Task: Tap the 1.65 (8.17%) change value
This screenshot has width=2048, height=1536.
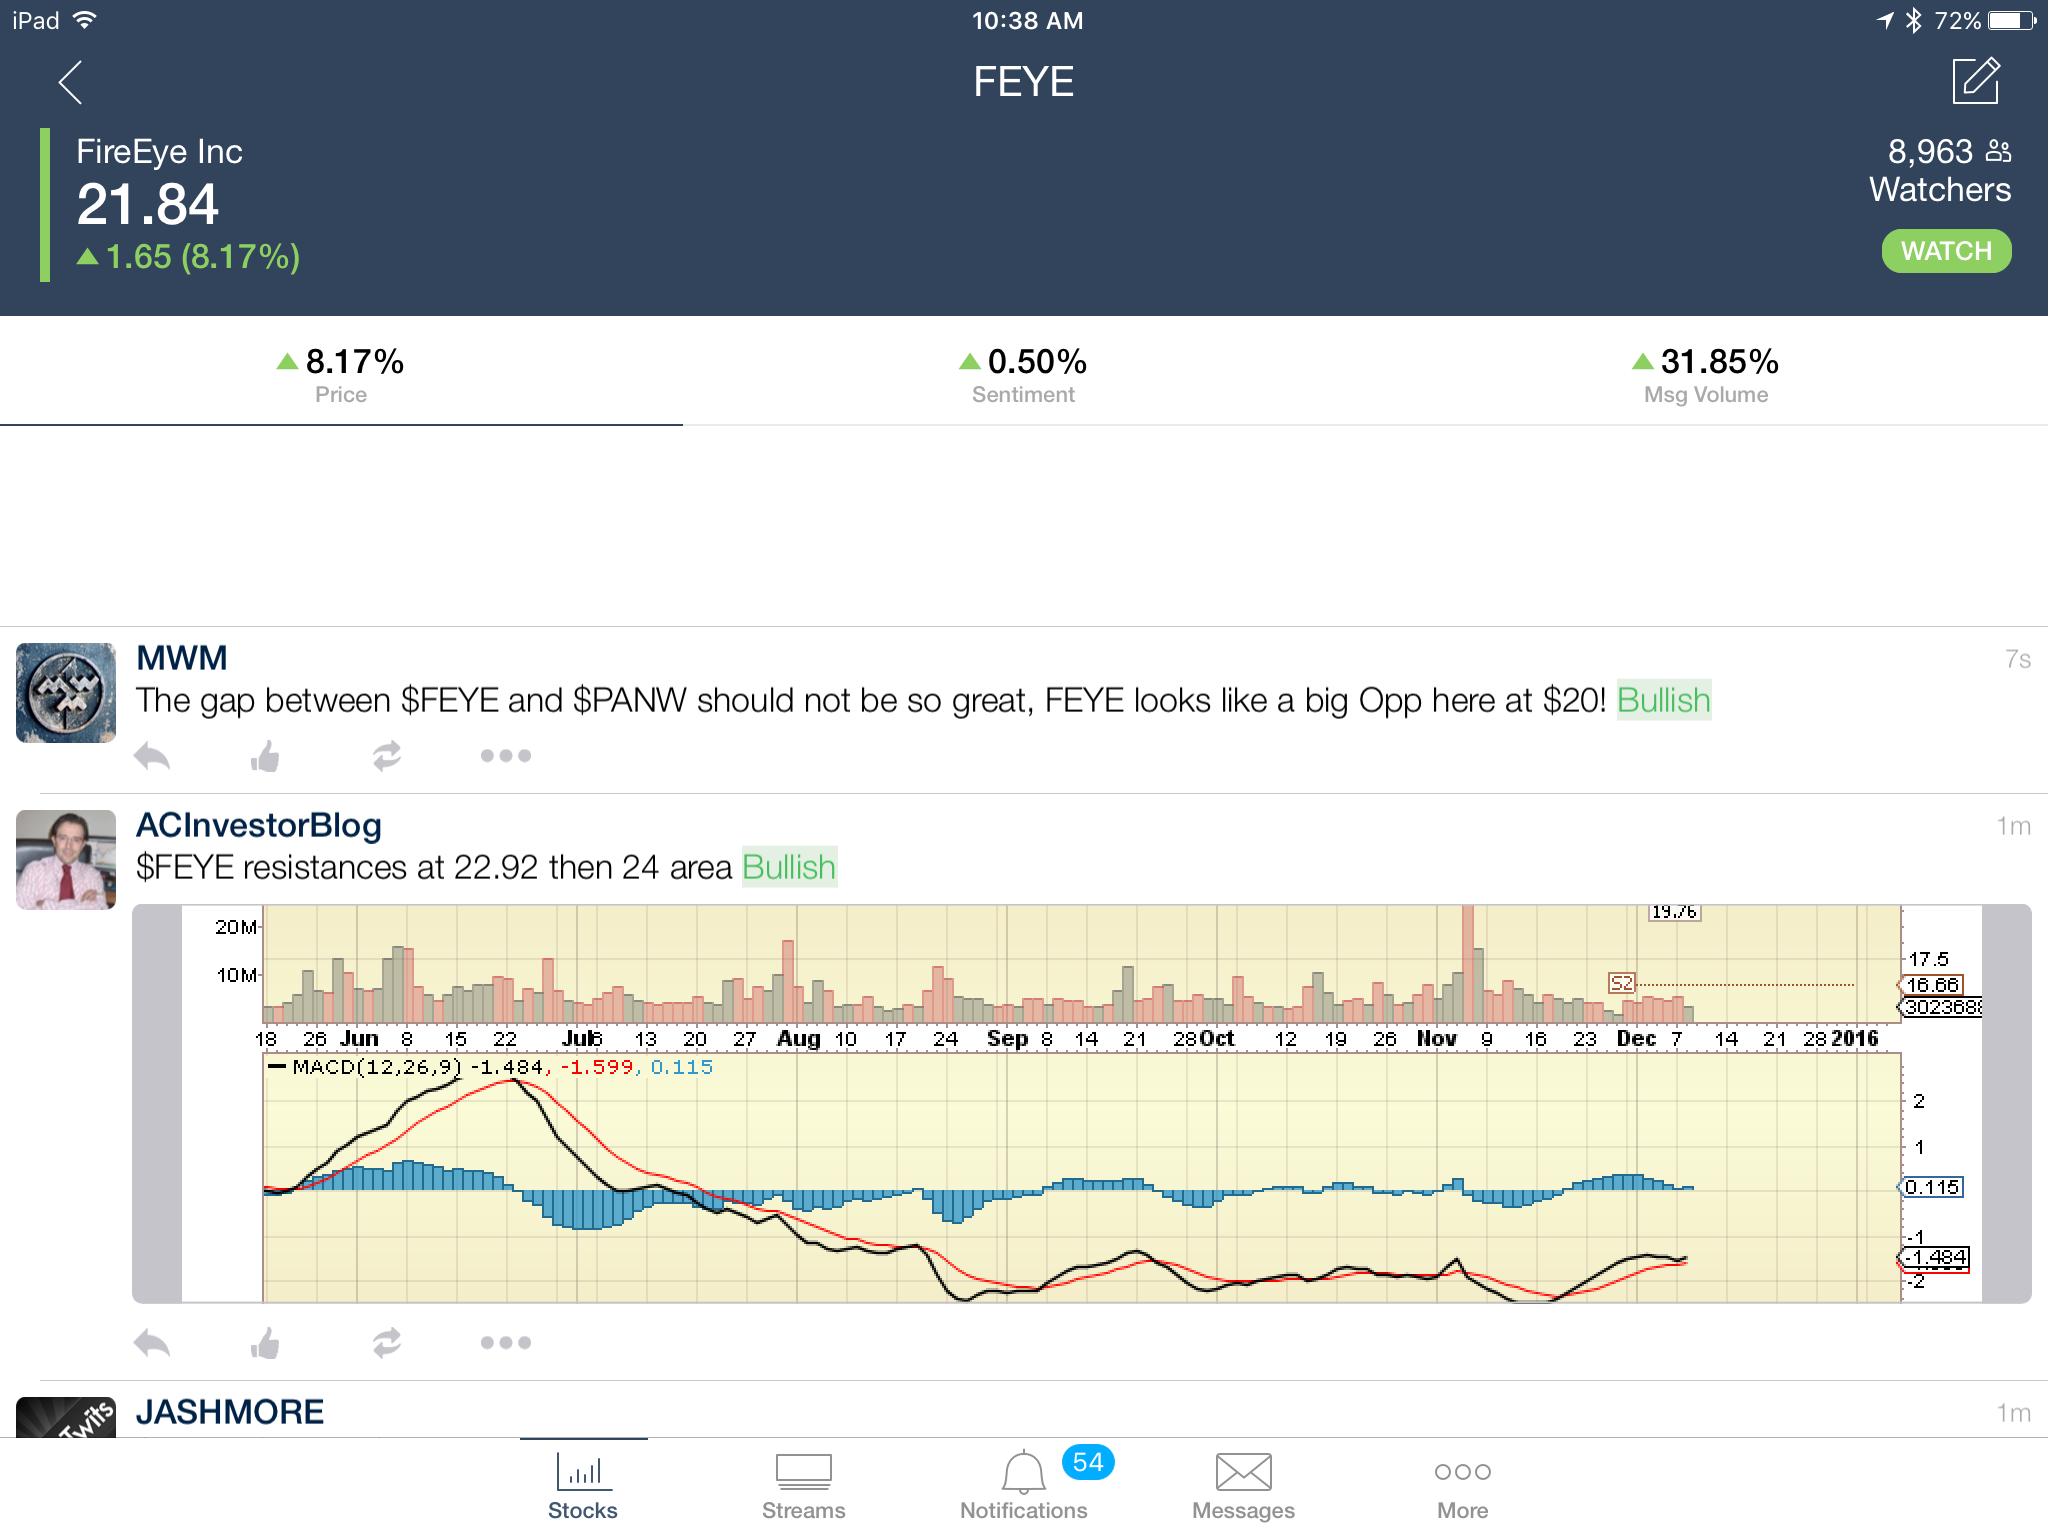Action: [189, 257]
